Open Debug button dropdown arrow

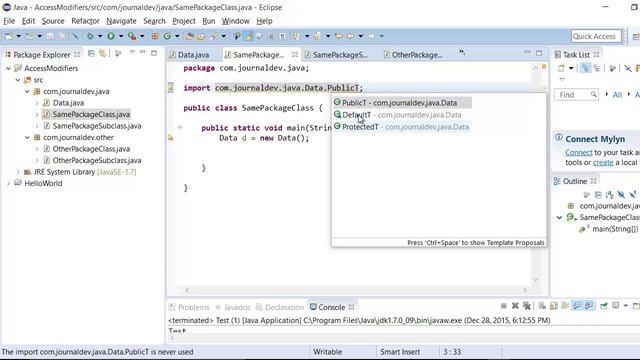100,36
